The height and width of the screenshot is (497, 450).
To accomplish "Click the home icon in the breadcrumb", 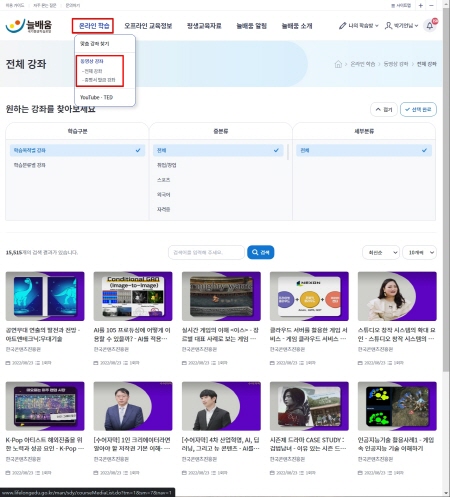I will coord(338,64).
